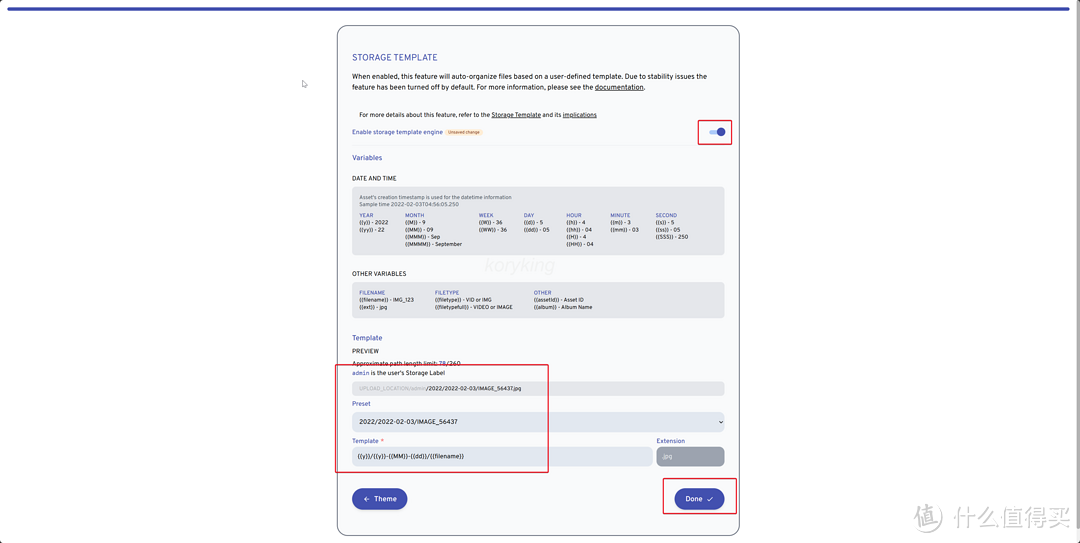Click the STORAGE TEMPLATE title
This screenshot has height=543, width=1080.
394,58
